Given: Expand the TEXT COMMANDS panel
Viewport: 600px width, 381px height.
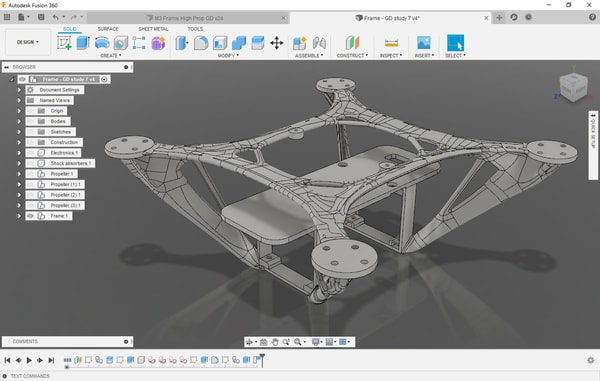Looking at the screenshot, I should click(5, 376).
